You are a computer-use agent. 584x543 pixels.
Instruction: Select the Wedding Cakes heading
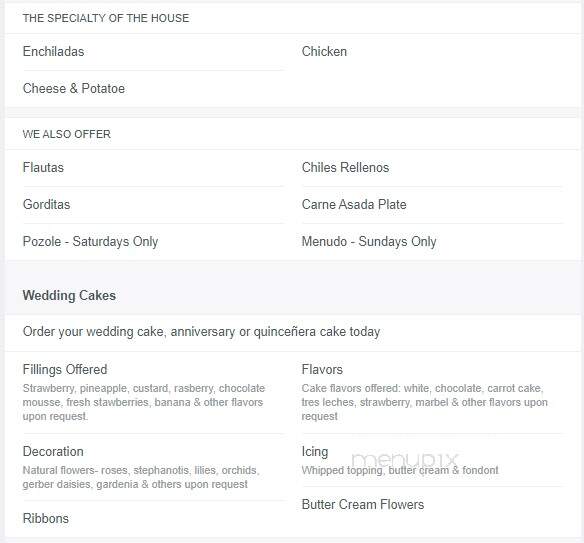point(69,295)
